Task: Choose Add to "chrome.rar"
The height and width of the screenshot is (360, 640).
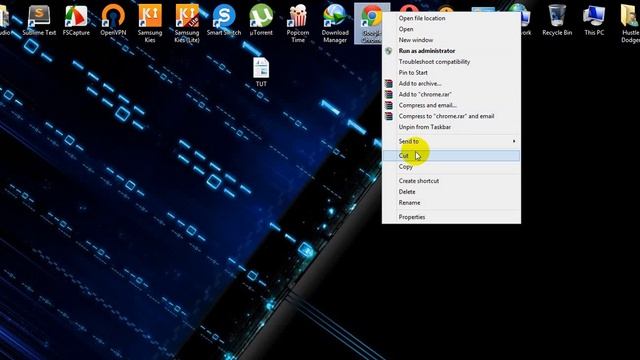Action: [451, 94]
